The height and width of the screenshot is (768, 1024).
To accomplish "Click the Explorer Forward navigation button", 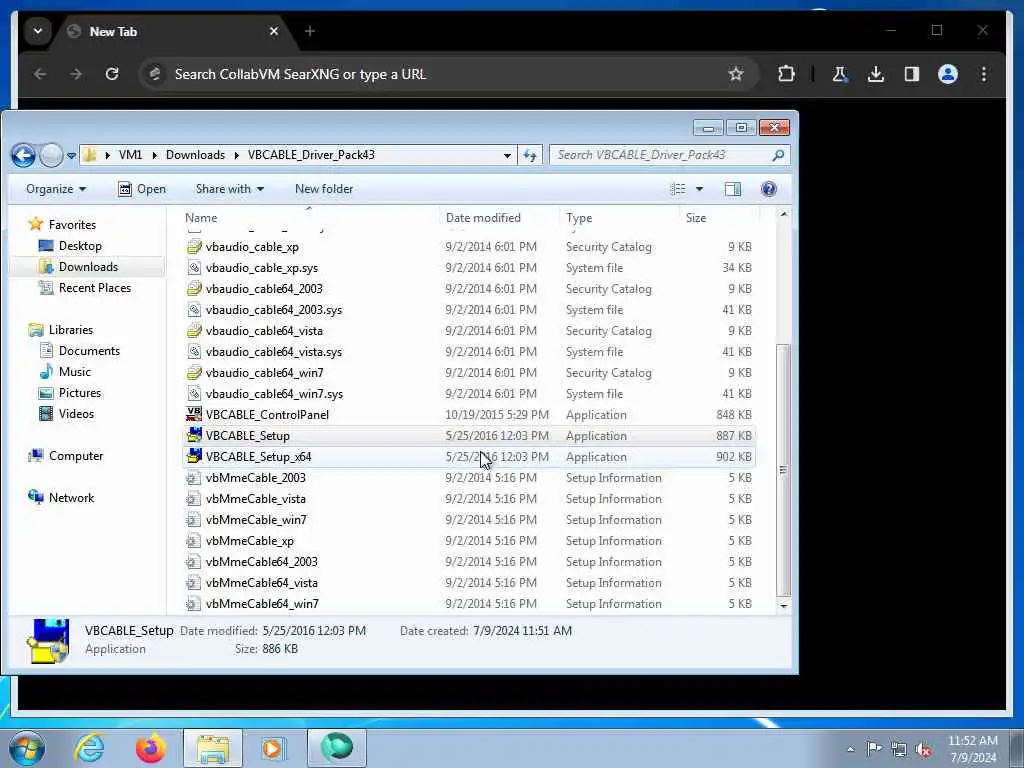I will pyautogui.click(x=51, y=155).
